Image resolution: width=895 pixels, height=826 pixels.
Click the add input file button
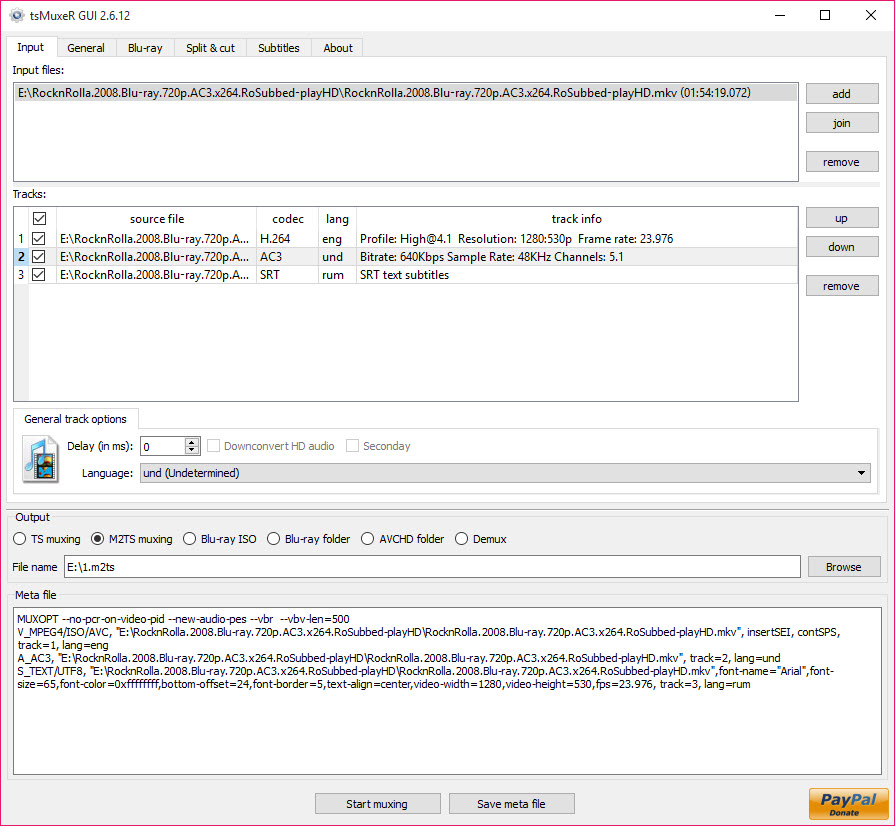click(x=841, y=94)
